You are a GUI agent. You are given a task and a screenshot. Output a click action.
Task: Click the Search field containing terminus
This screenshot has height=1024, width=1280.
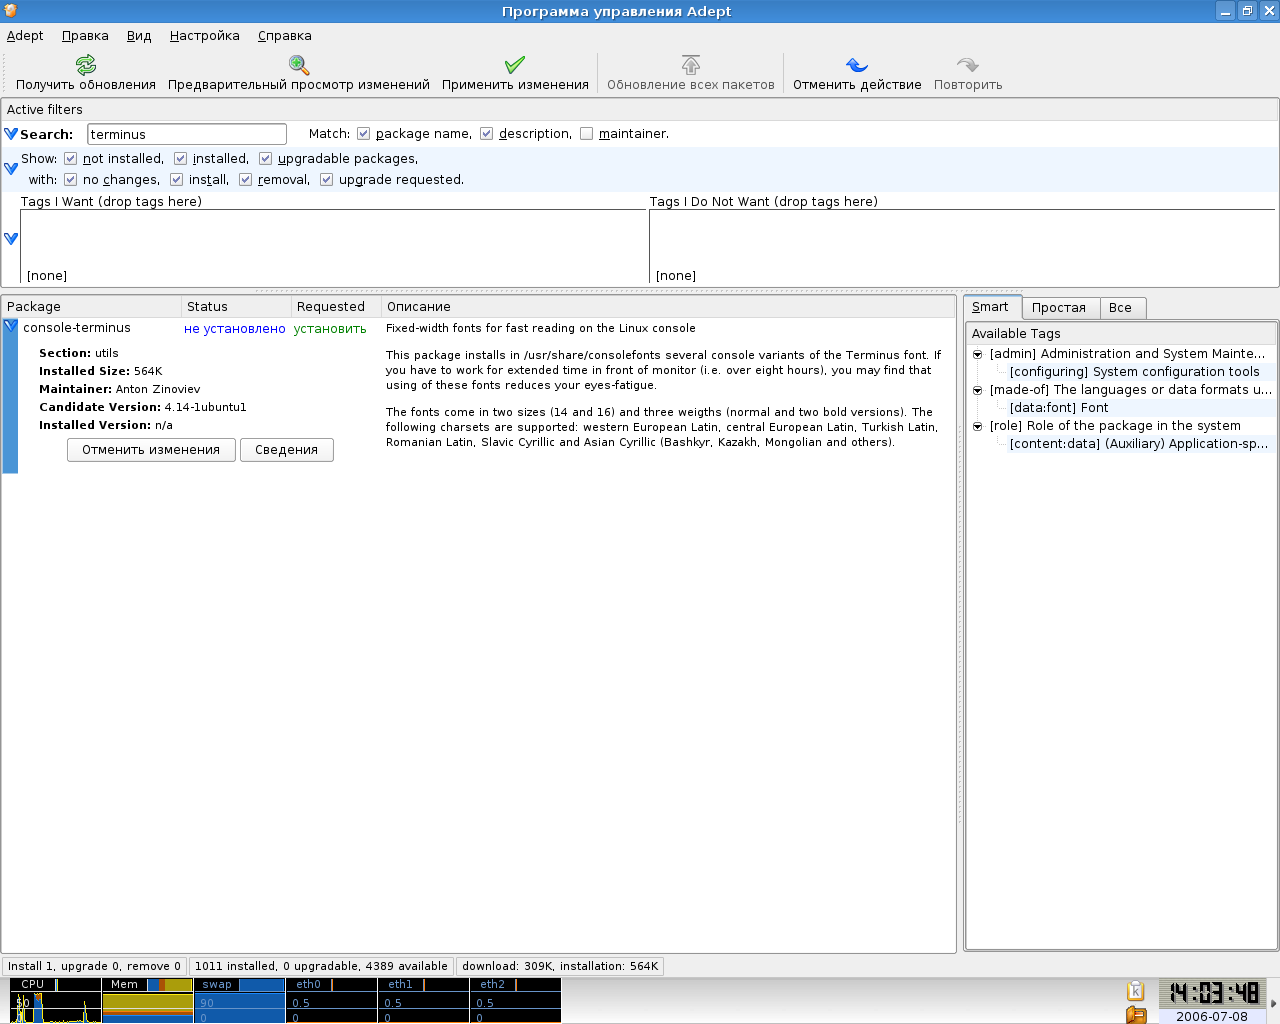[x=187, y=134]
